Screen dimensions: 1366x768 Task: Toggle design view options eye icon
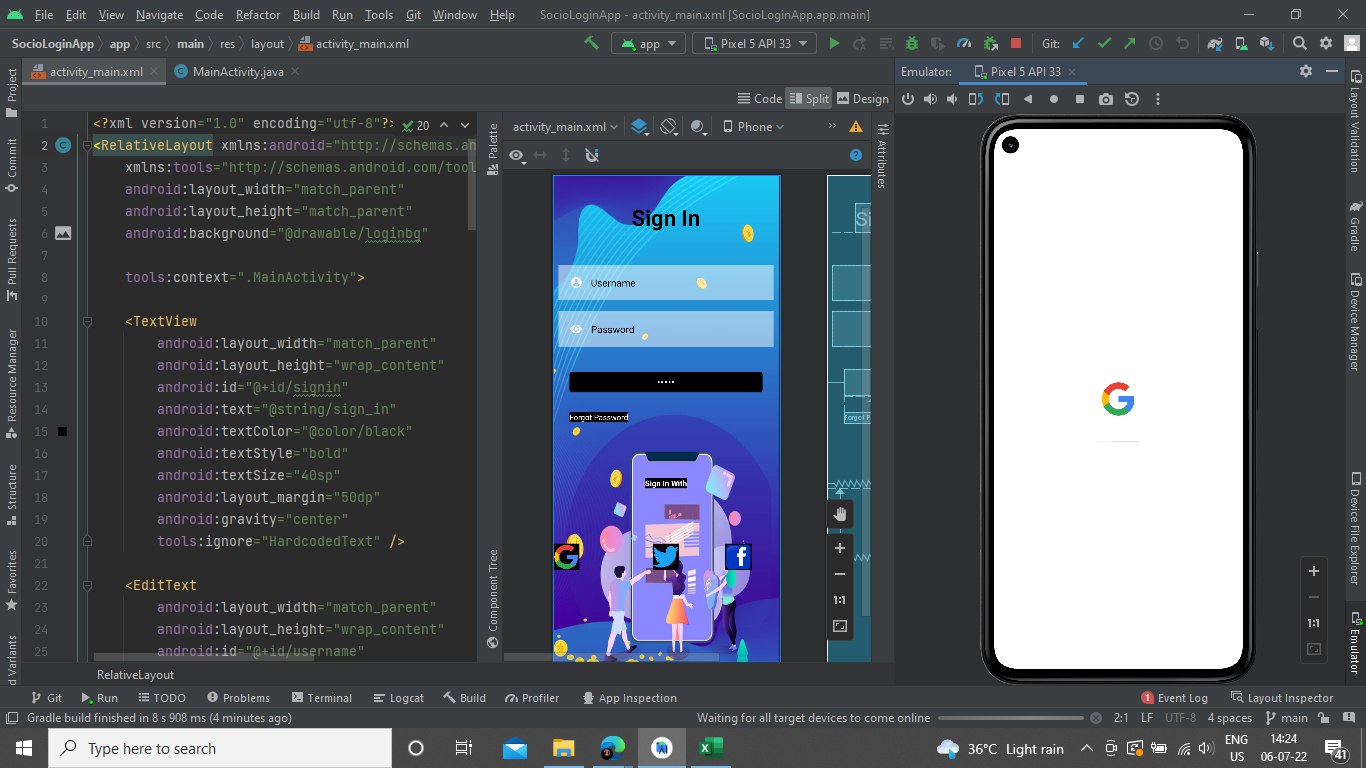point(516,155)
